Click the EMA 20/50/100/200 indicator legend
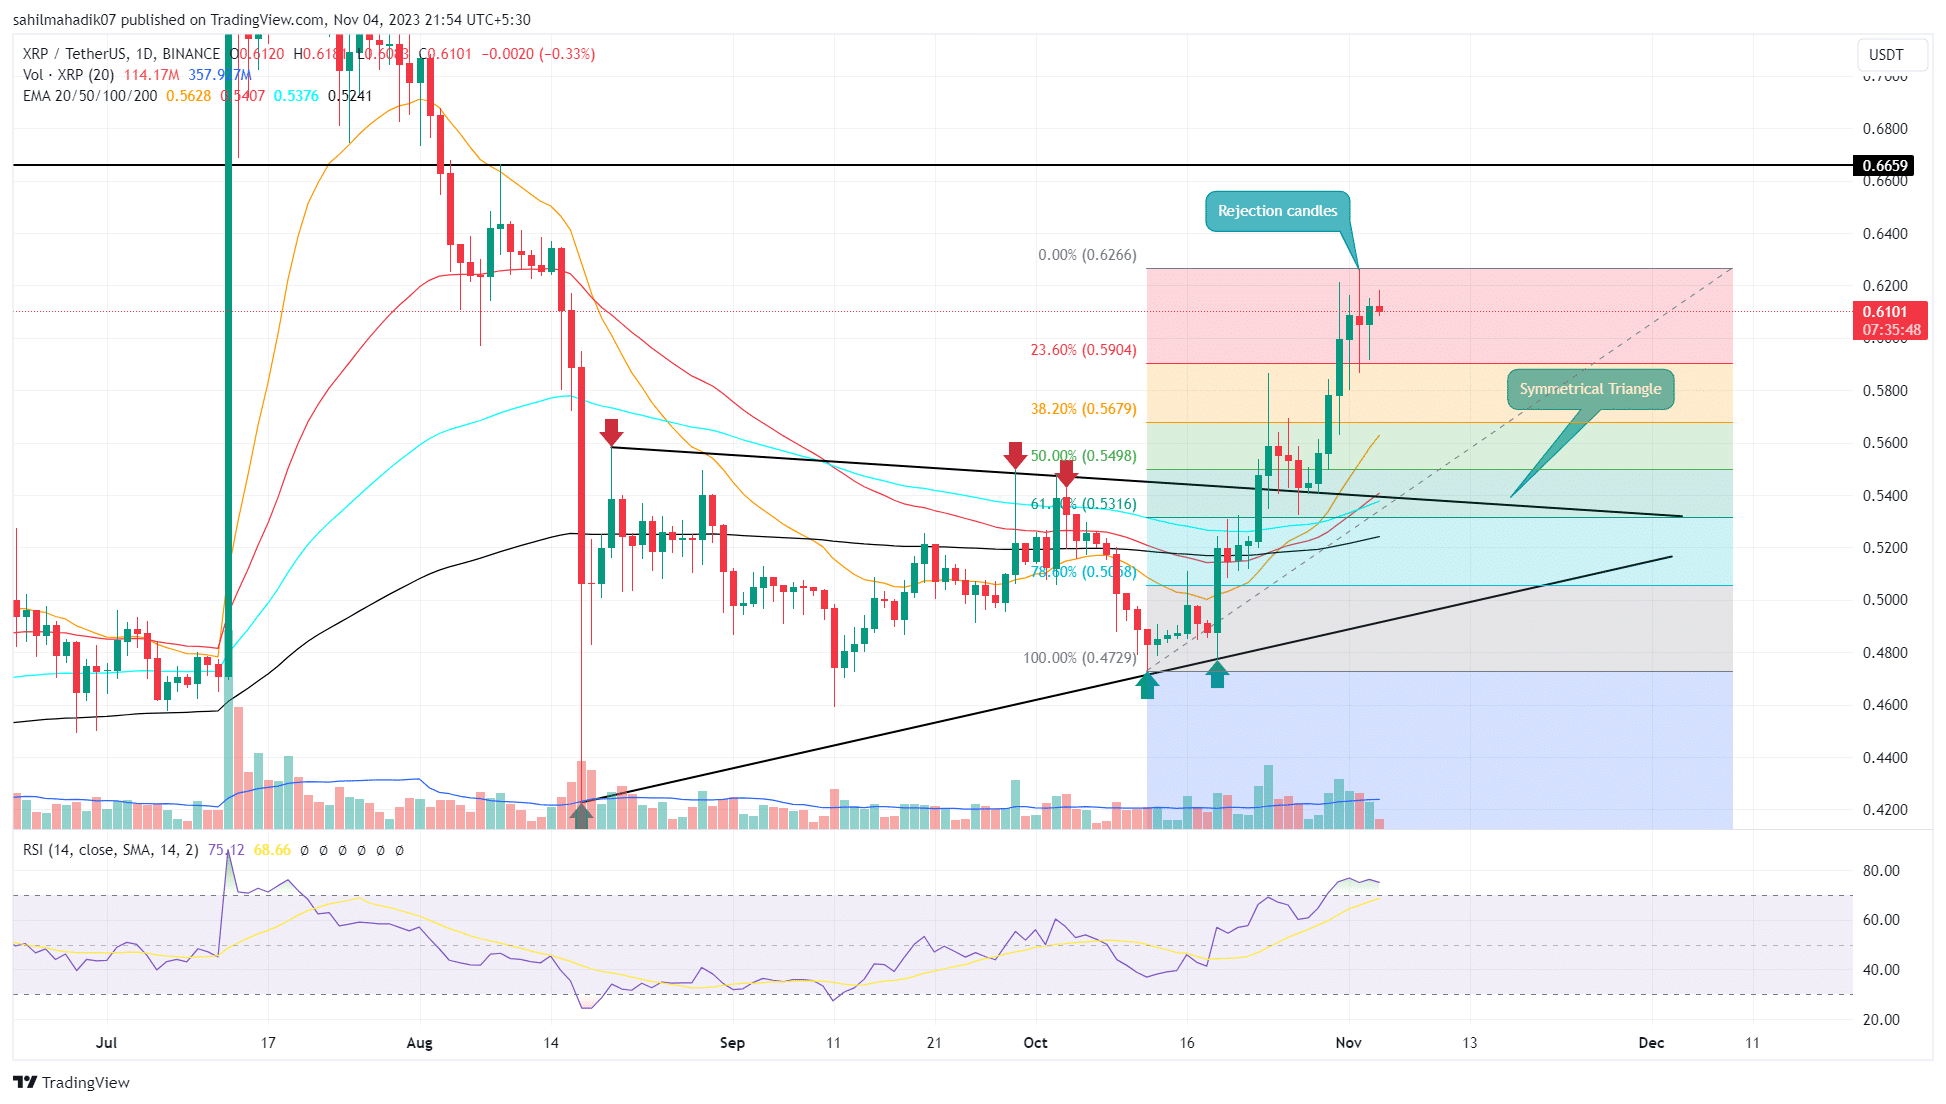This screenshot has width=1946, height=1104. [90, 96]
